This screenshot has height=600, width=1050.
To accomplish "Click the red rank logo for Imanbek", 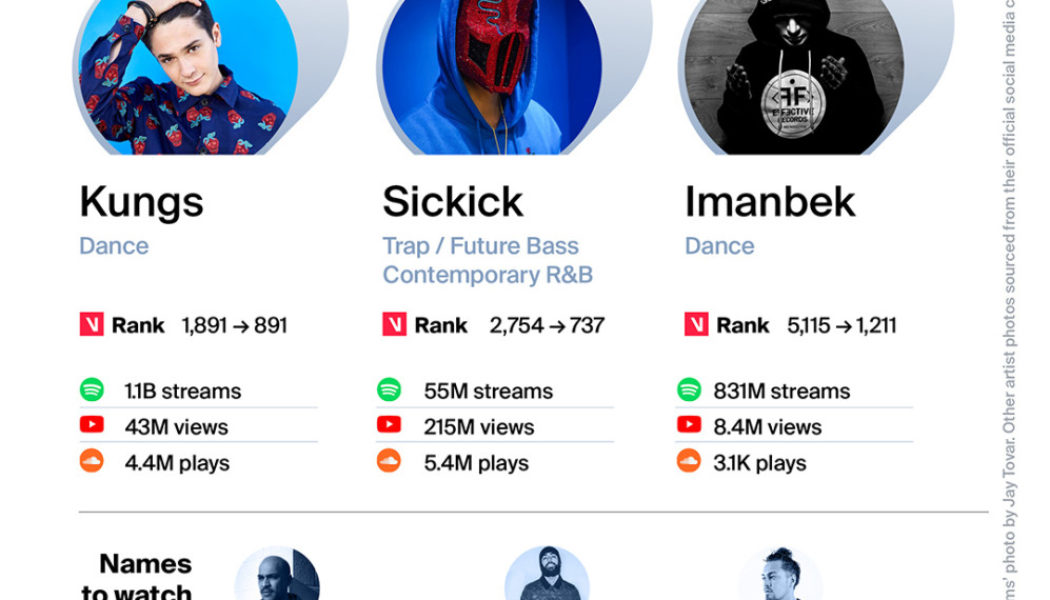I will (696, 324).
